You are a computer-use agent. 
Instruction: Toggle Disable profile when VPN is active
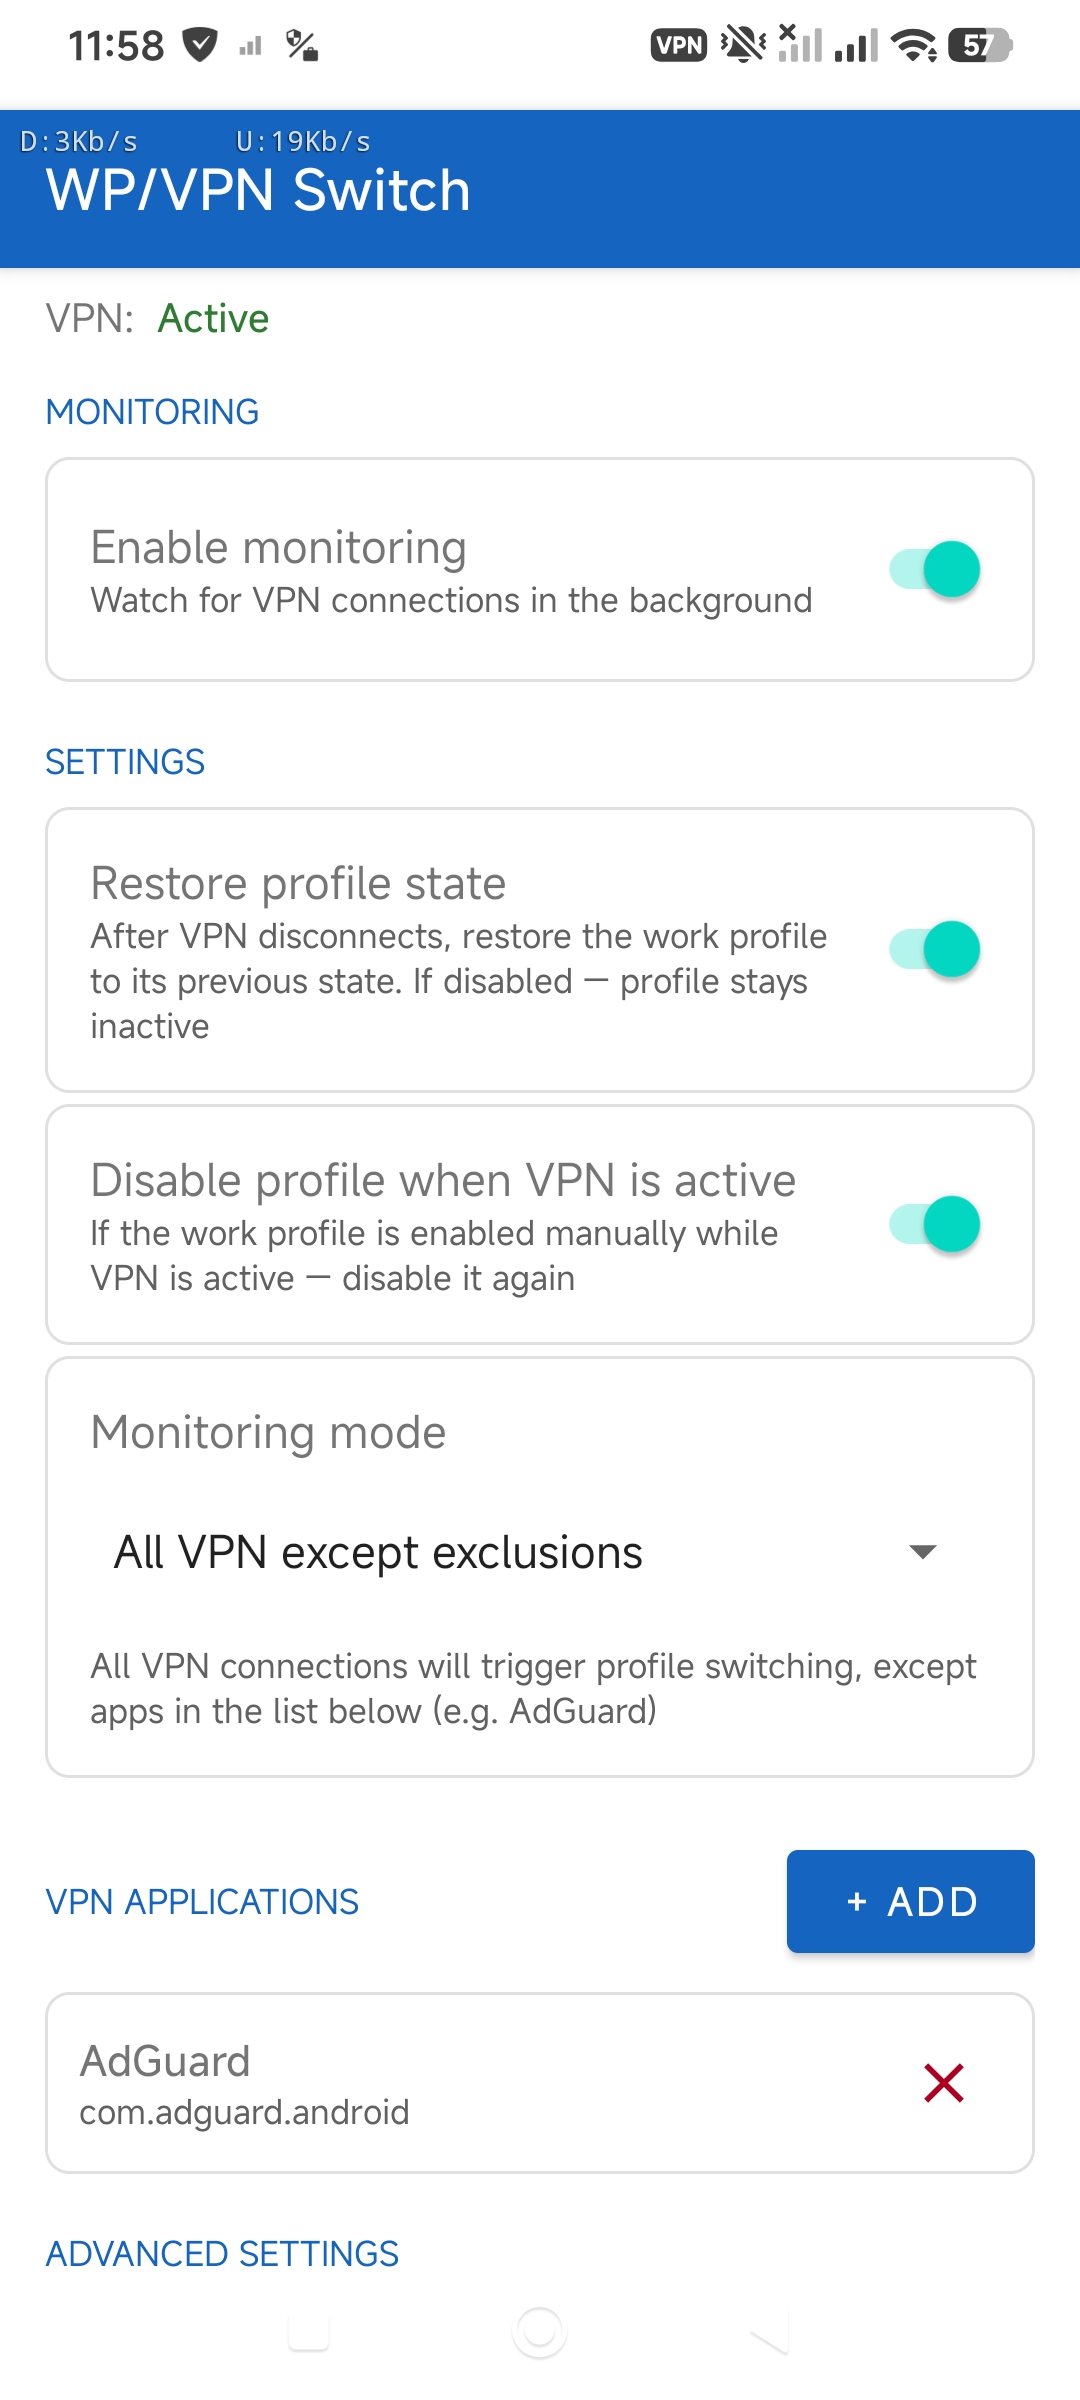pos(935,1224)
